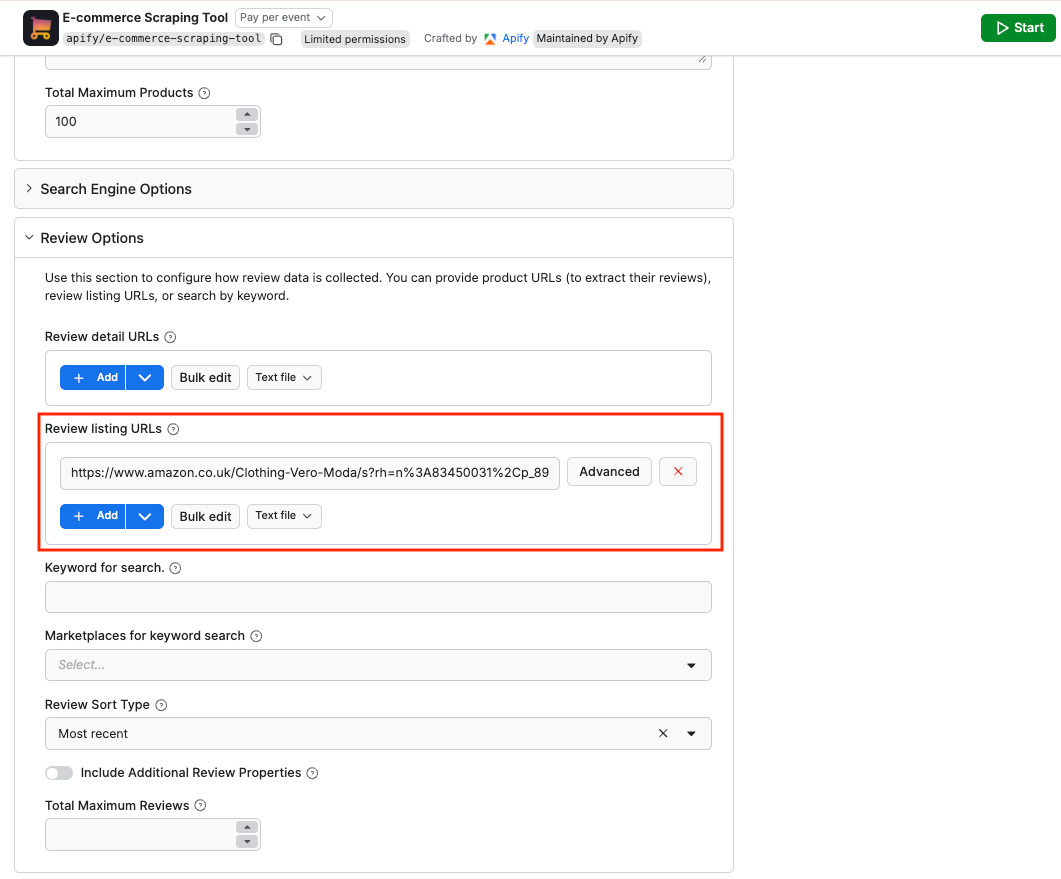Copy the actor name with the copy icon
This screenshot has width=1061, height=879.
(x=277, y=38)
